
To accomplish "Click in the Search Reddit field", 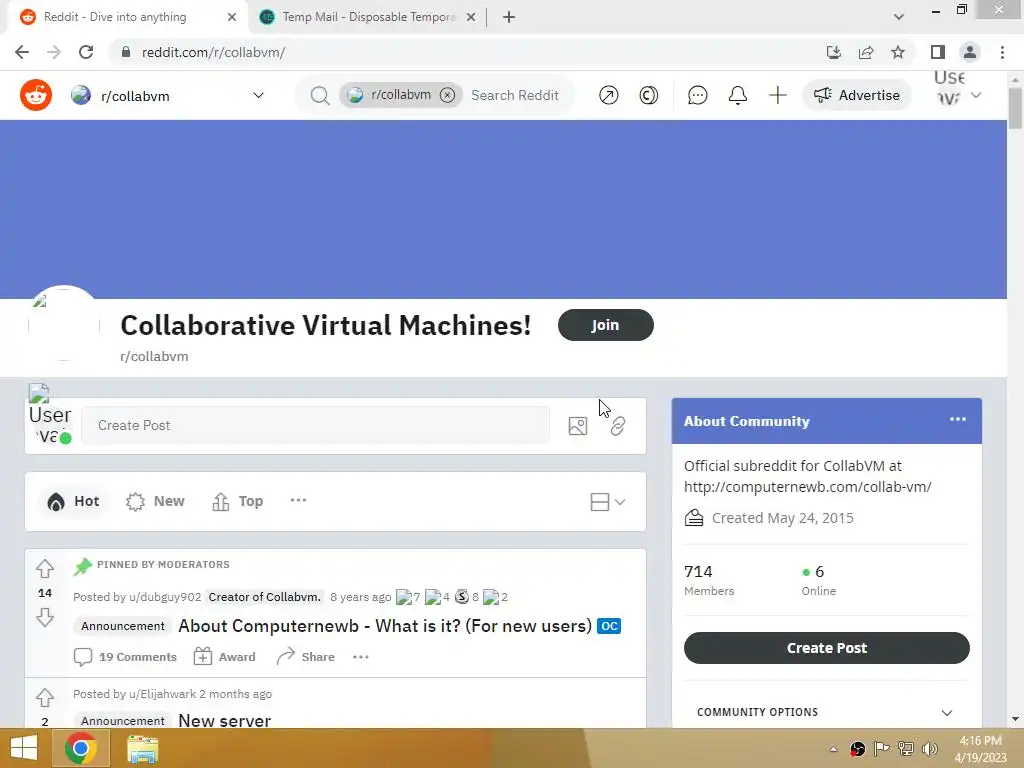I will point(515,95).
